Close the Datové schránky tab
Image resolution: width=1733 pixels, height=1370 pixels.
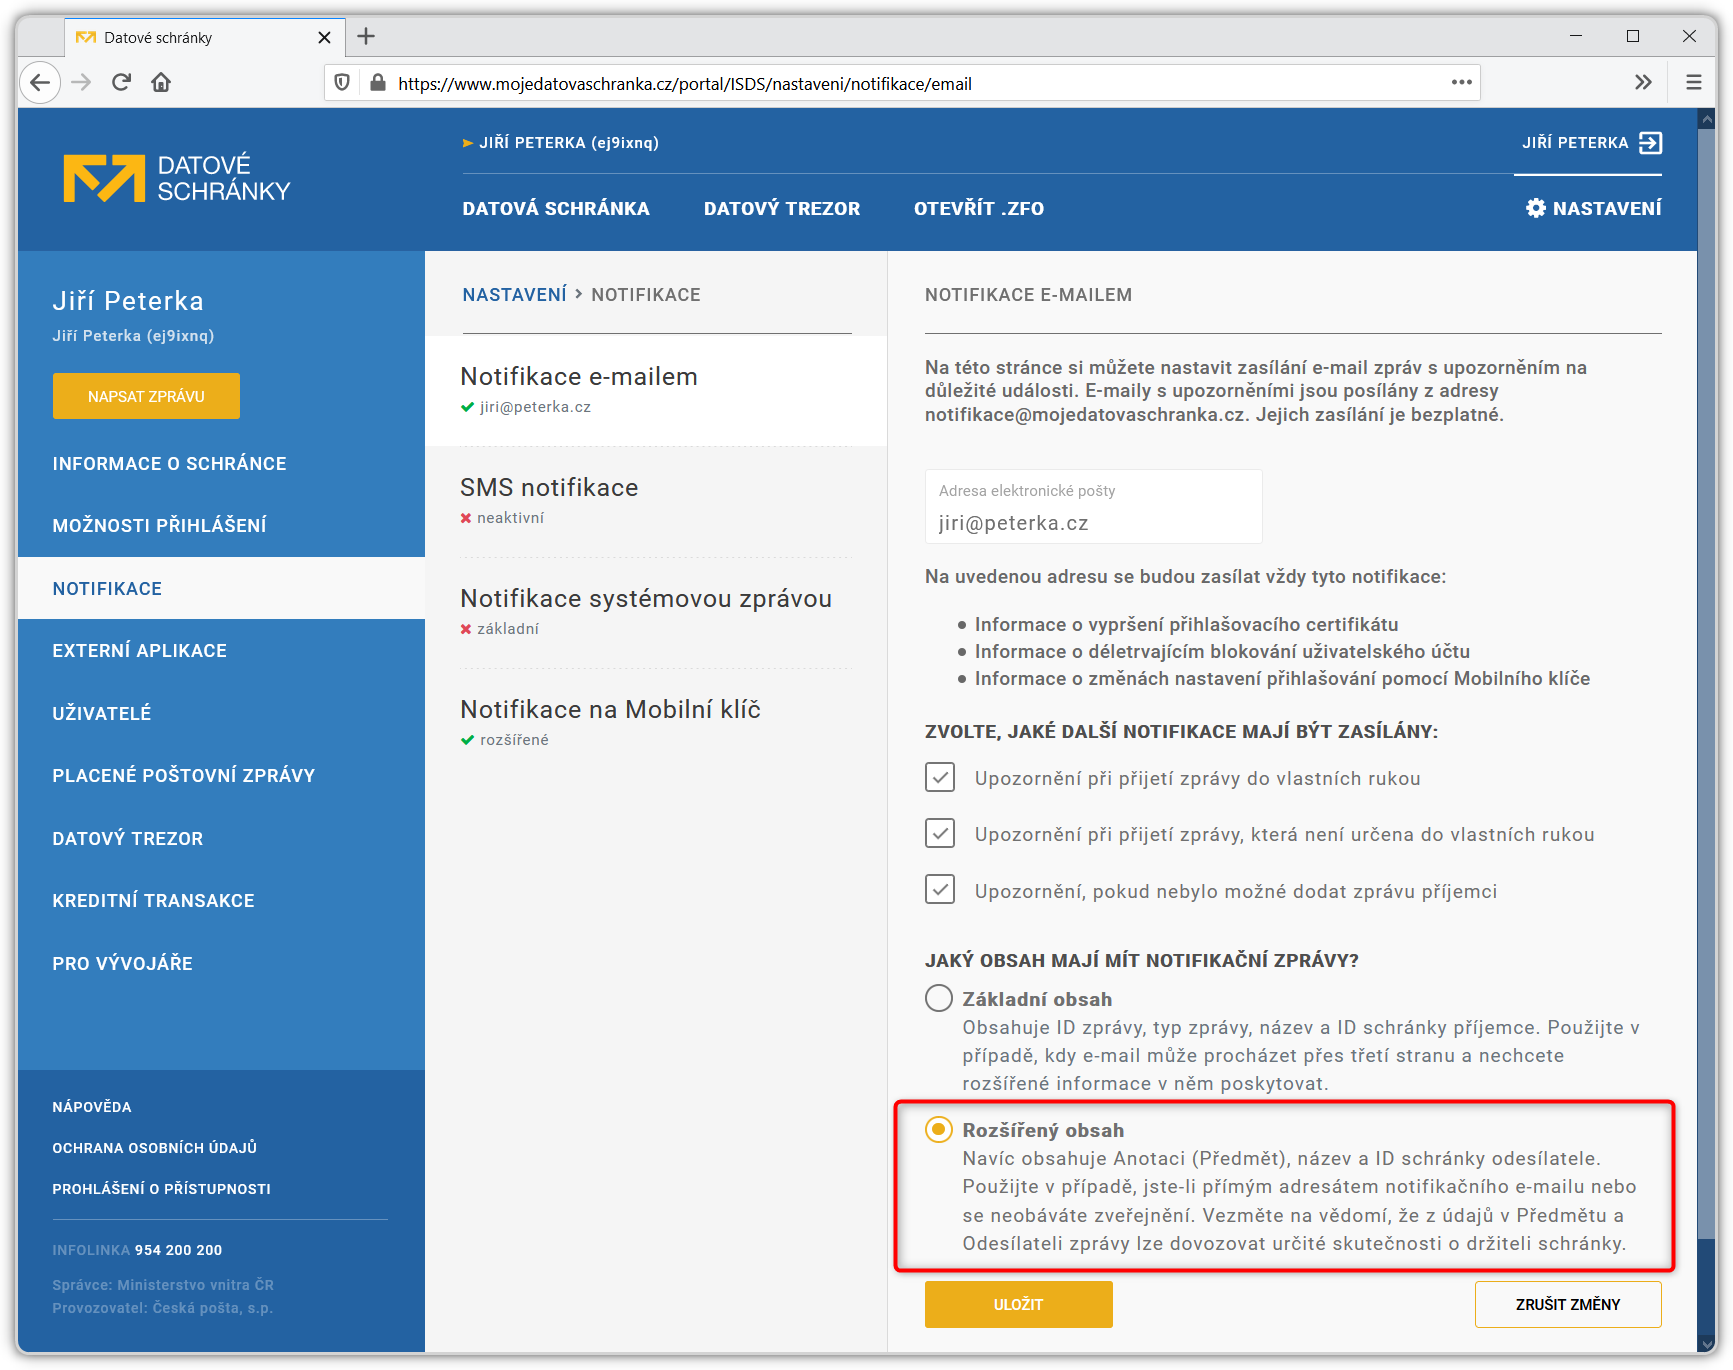pyautogui.click(x=324, y=38)
